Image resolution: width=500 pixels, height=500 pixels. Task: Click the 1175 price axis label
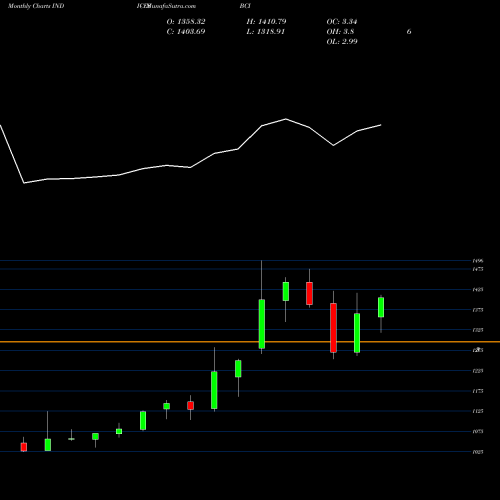tap(478, 391)
